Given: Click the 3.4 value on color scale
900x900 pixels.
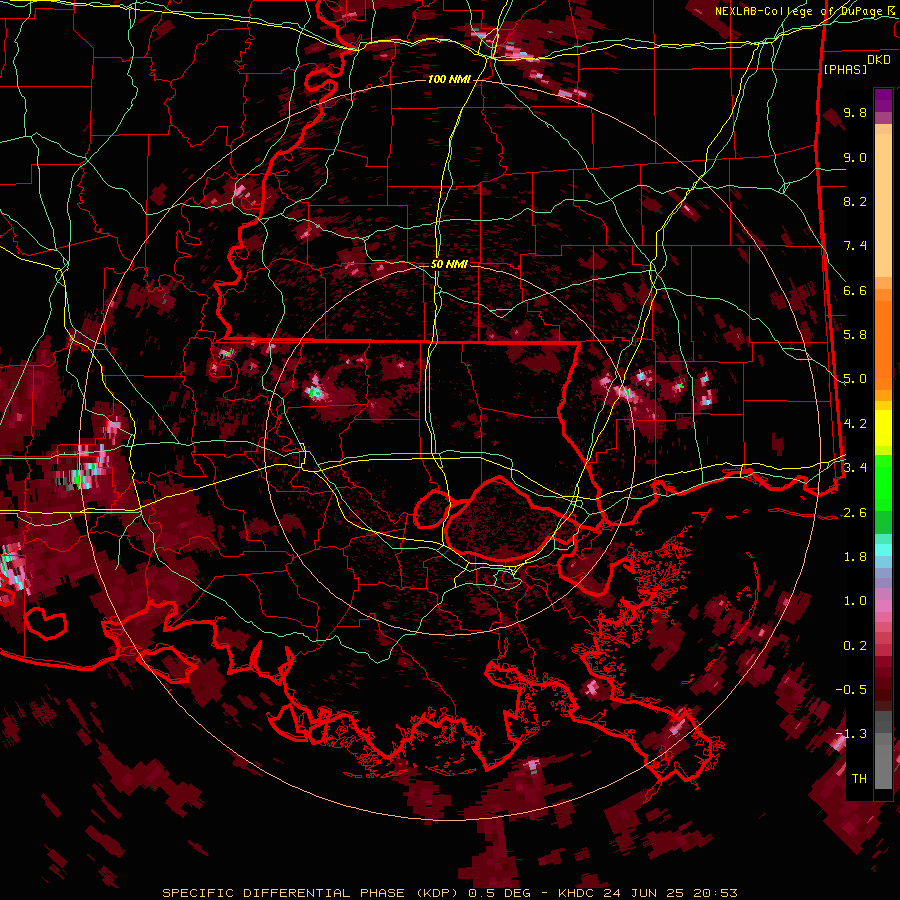Looking at the screenshot, I should click(x=855, y=468).
